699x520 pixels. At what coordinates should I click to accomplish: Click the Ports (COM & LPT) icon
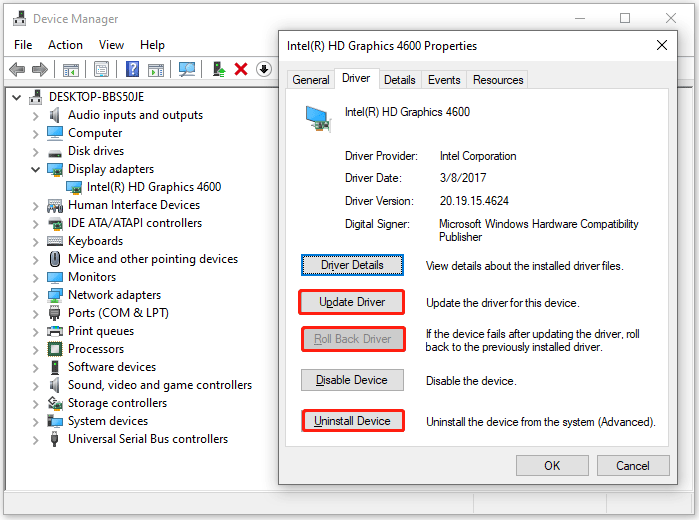click(54, 313)
